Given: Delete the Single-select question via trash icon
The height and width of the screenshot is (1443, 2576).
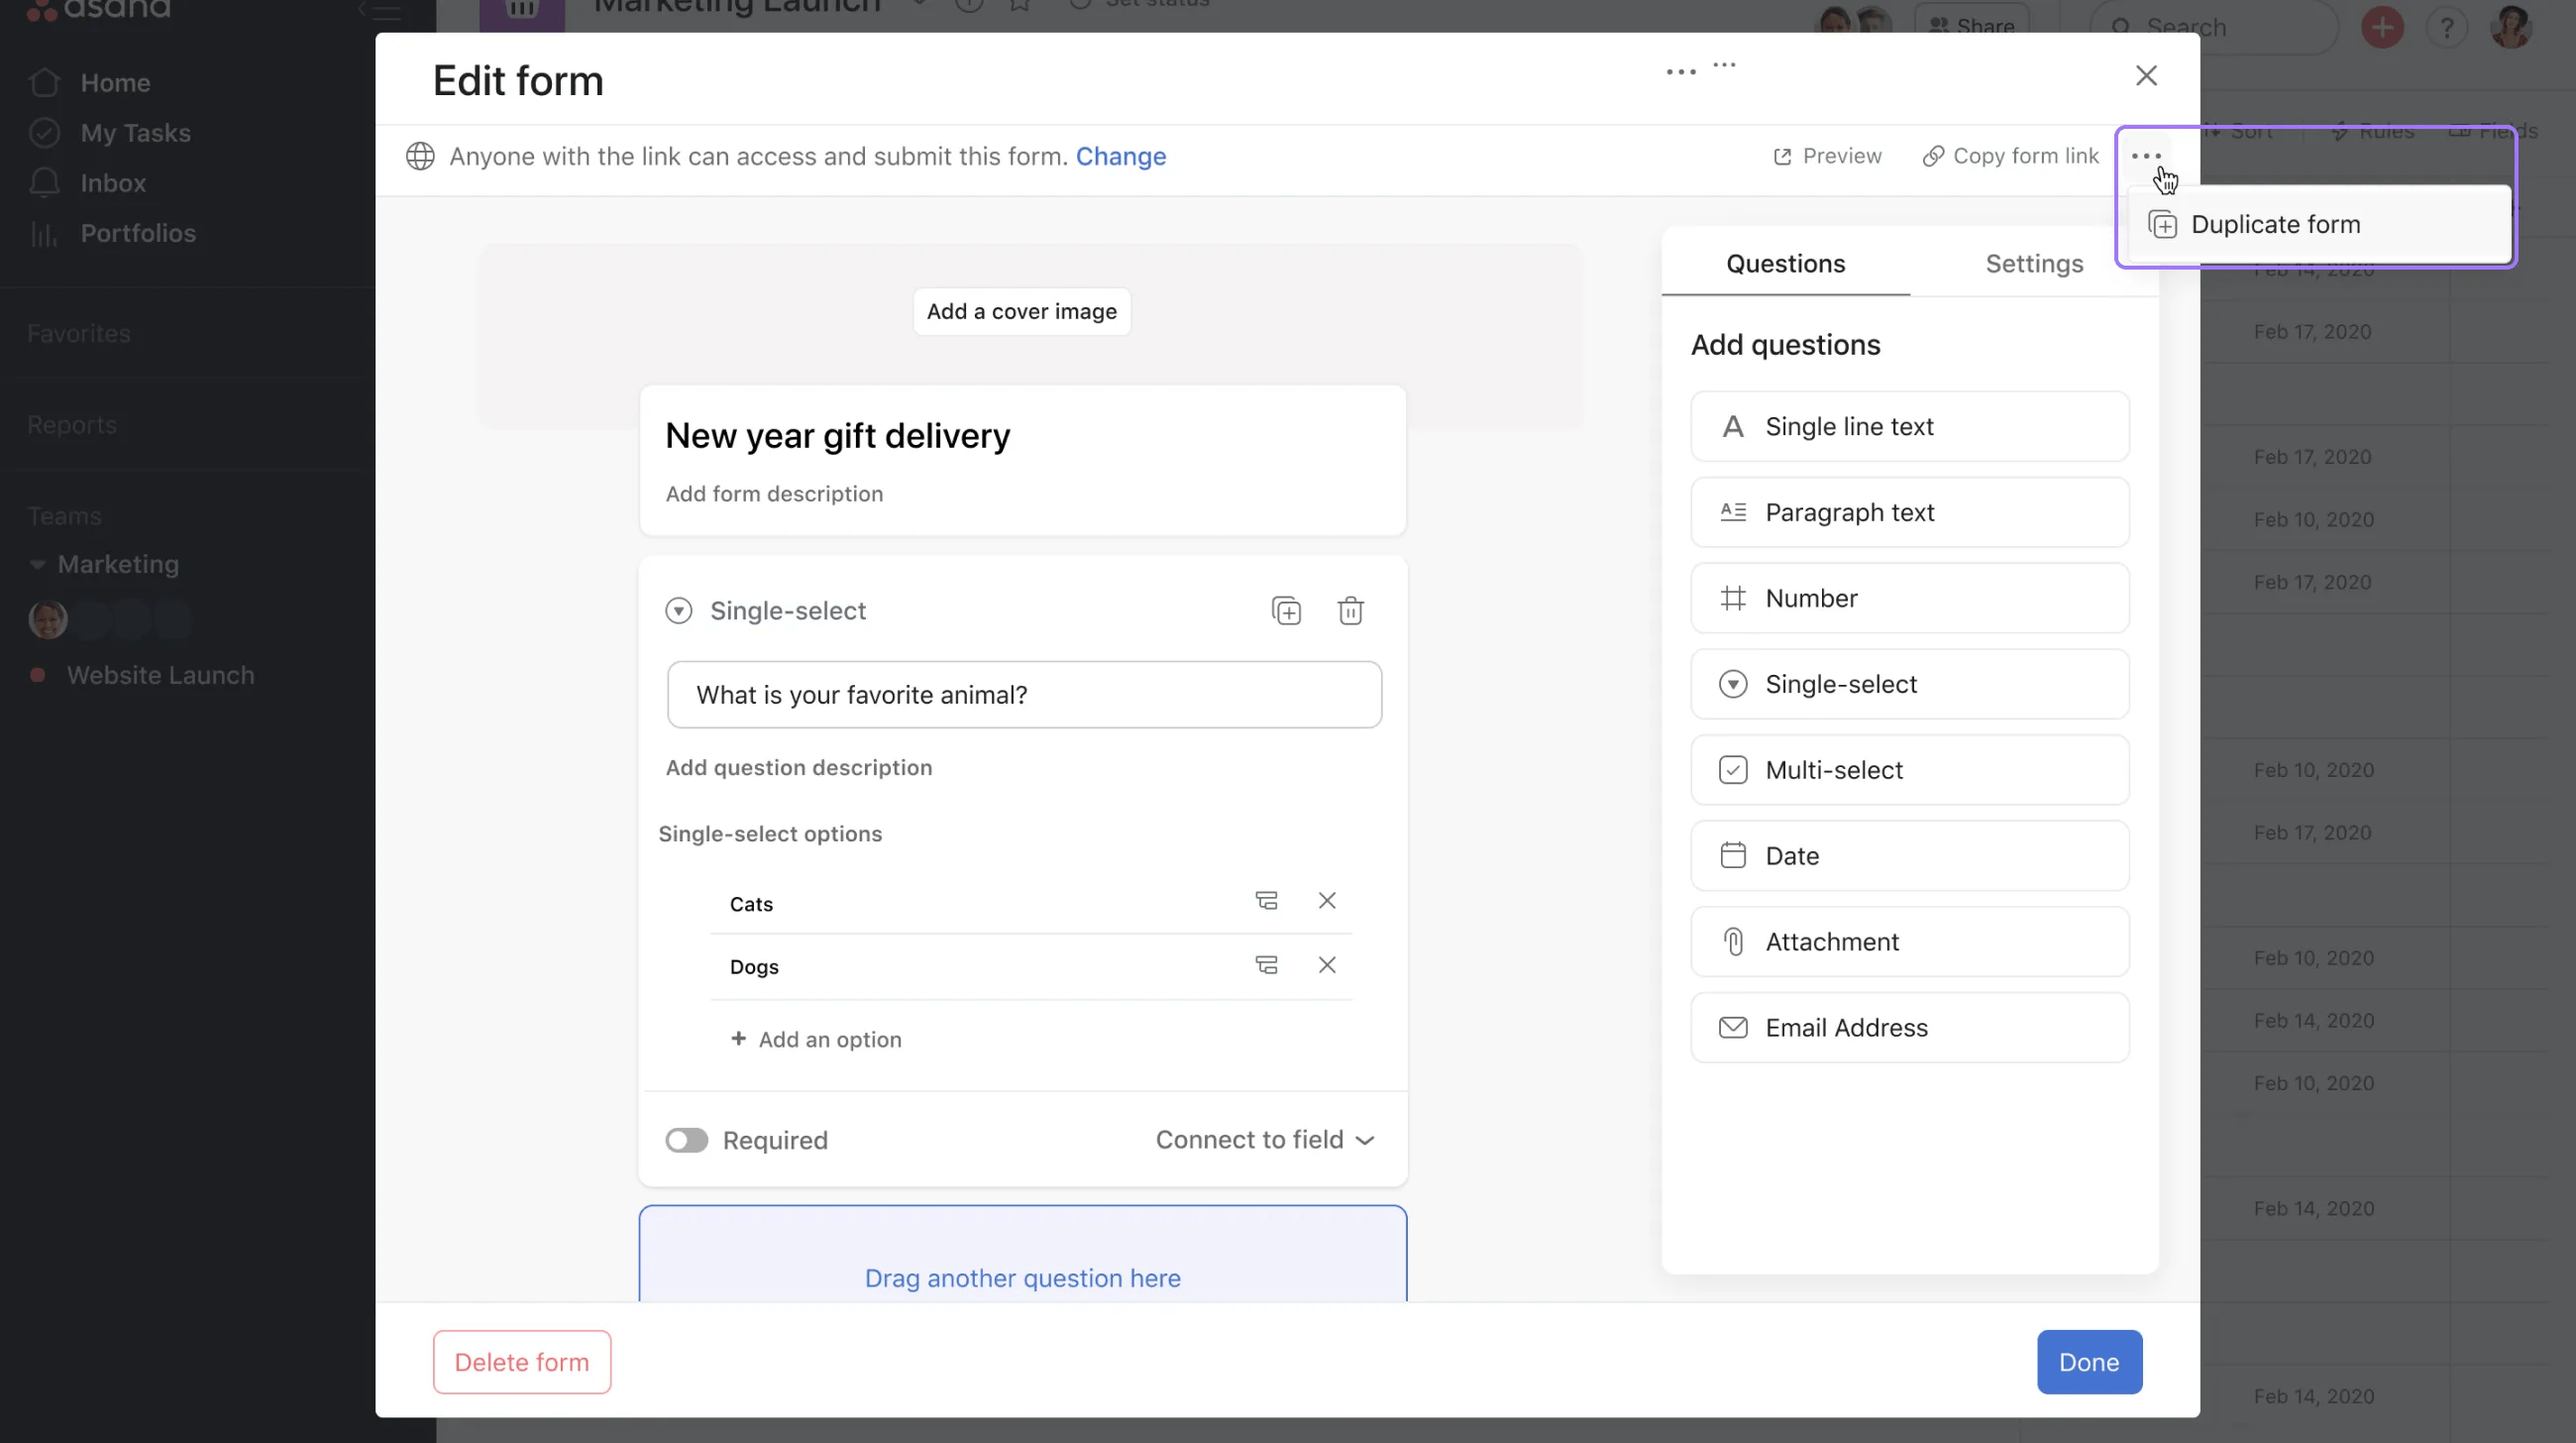Looking at the screenshot, I should pyautogui.click(x=1350, y=610).
